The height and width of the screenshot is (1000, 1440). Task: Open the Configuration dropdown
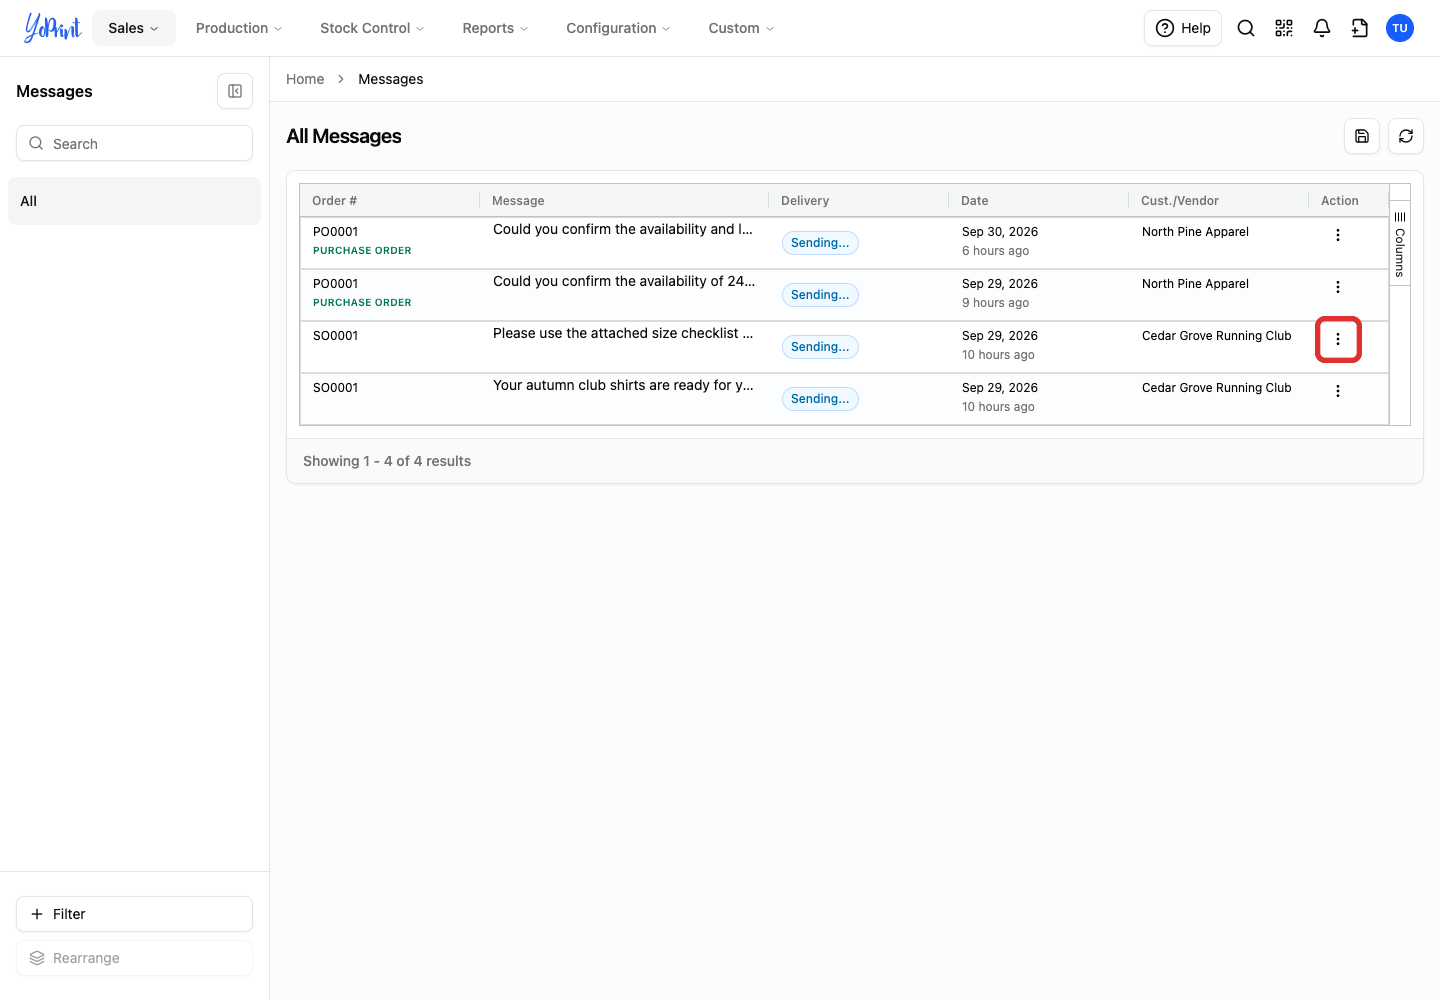click(x=618, y=28)
